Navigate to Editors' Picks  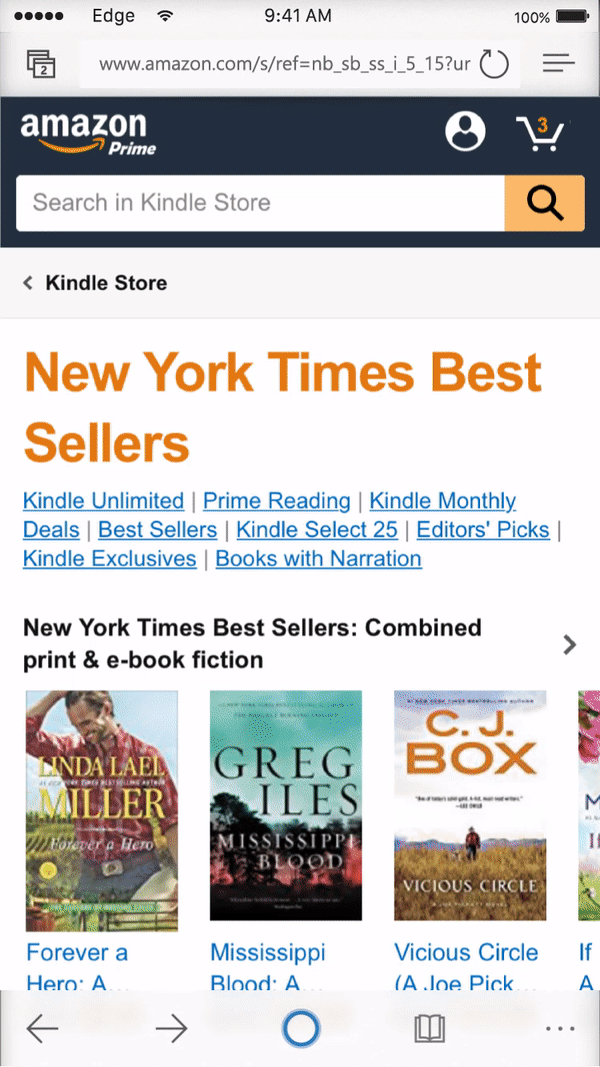coord(483,530)
